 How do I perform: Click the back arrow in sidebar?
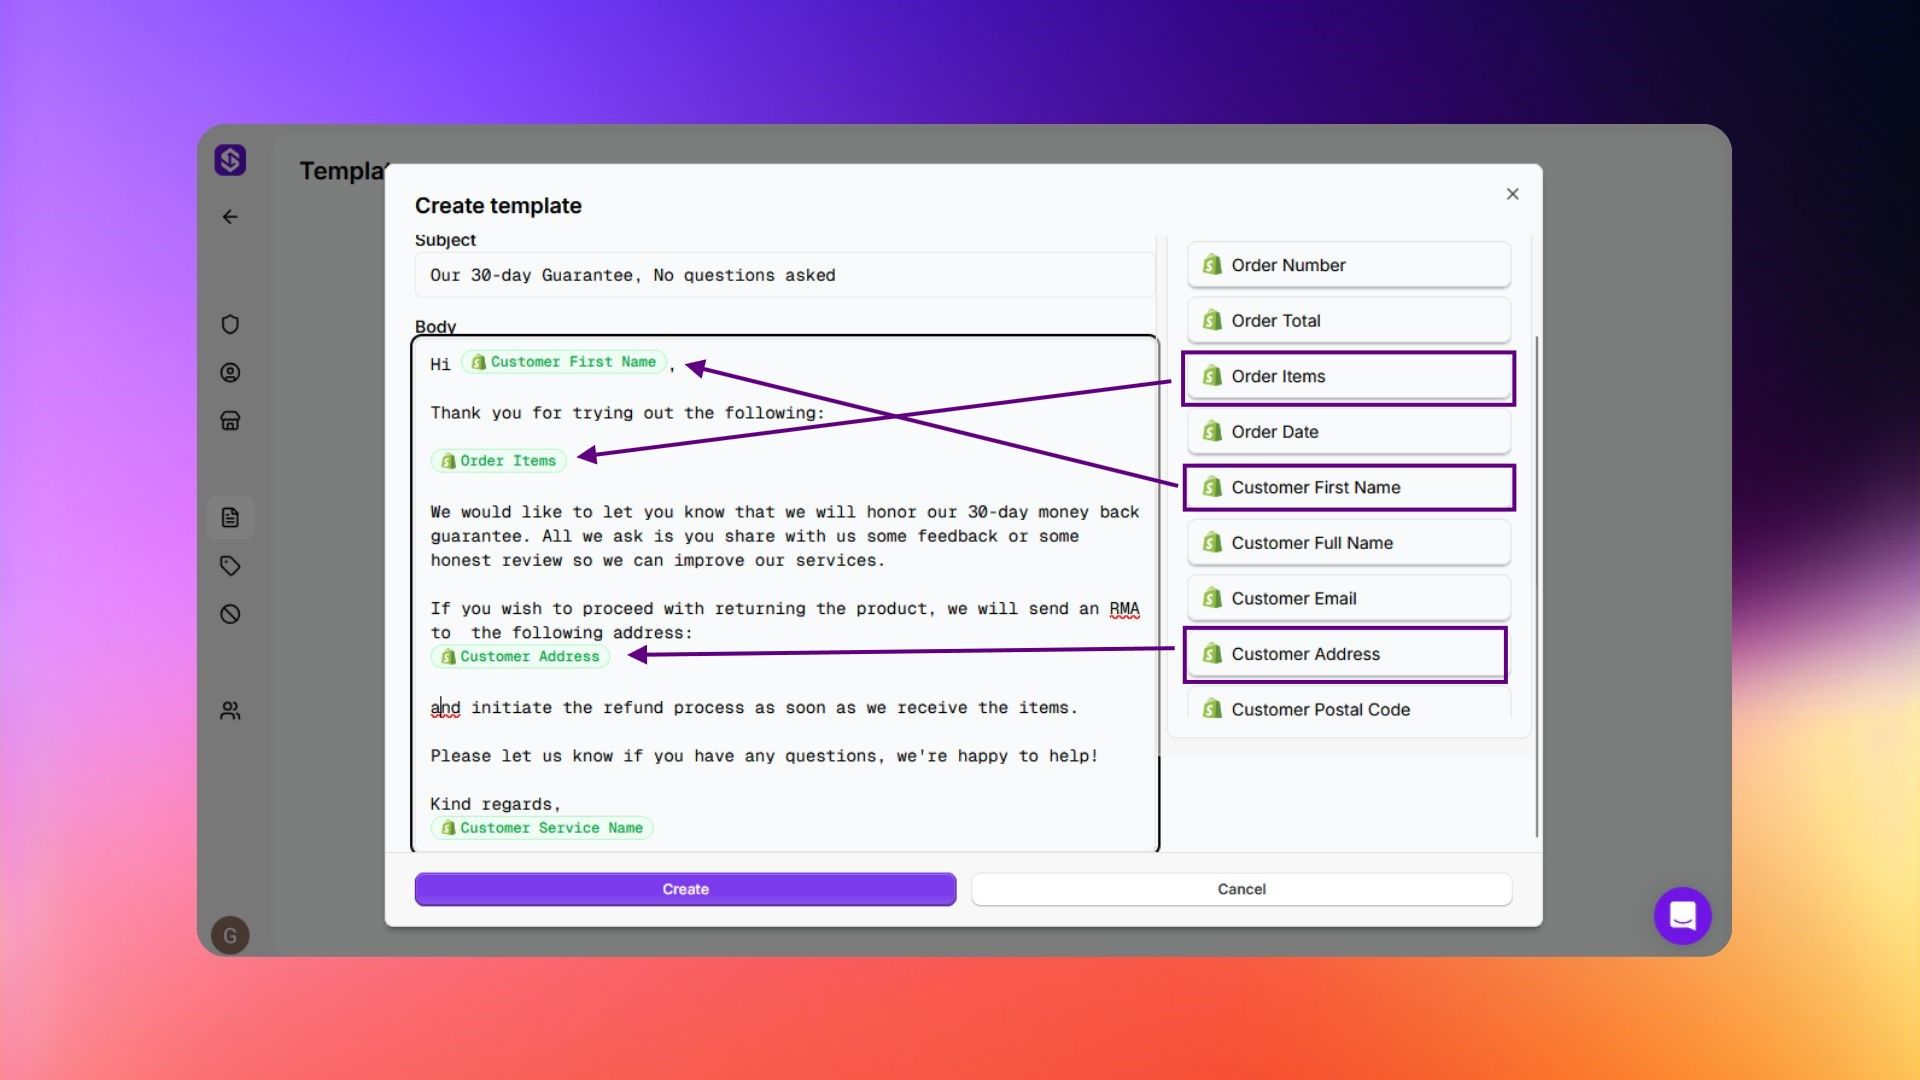[x=230, y=217]
